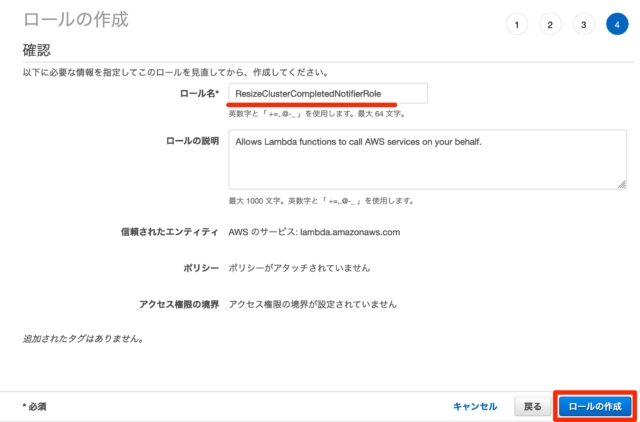Select the current step 4 circle
Image resolution: width=640 pixels, height=422 pixels.
617,24
